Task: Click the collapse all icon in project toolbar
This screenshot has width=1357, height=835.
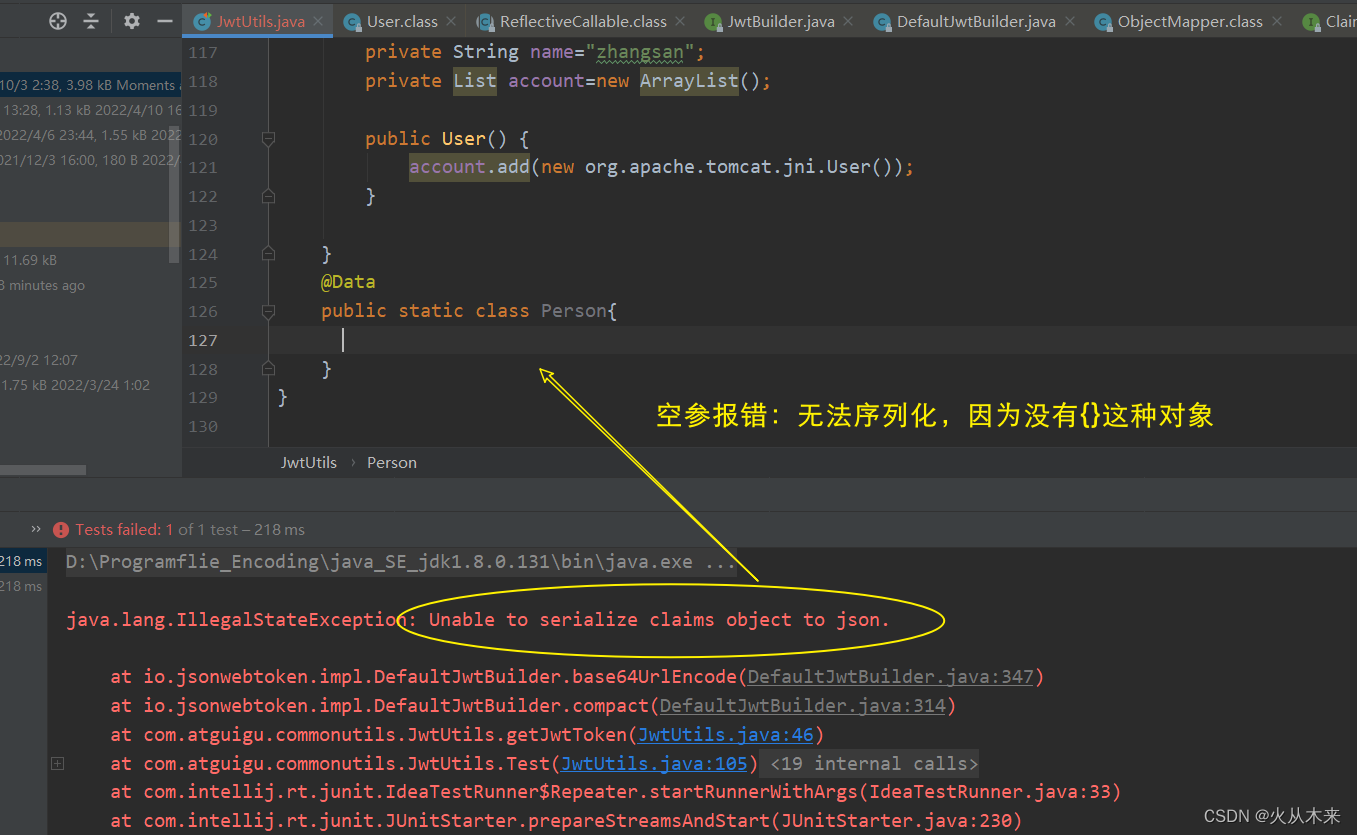Action: 91,20
